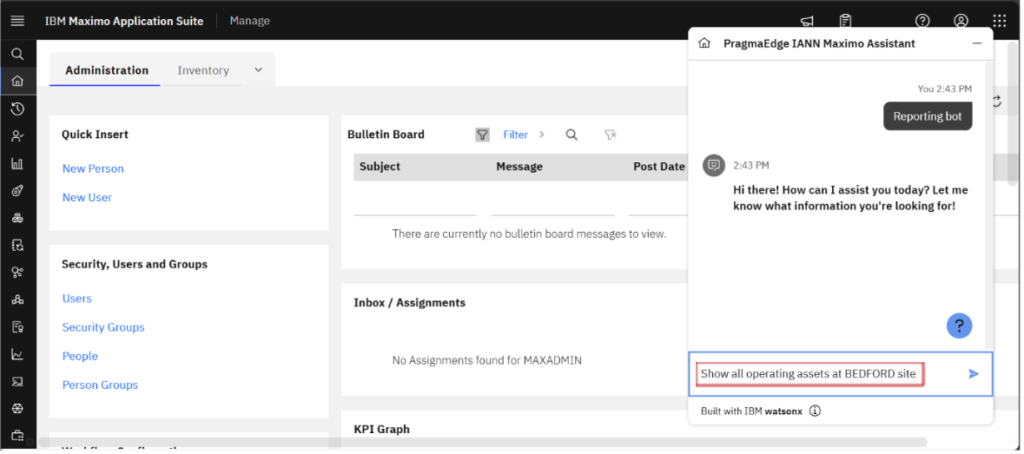Click the Inbox / Assignments heading

coord(409,302)
